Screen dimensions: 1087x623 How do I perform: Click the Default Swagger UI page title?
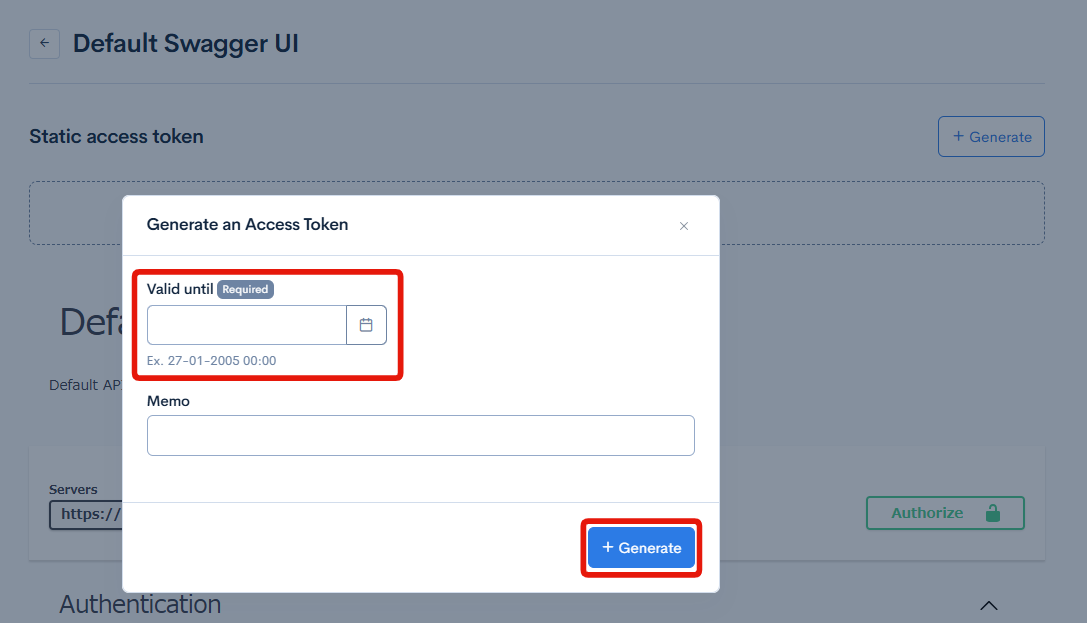[186, 44]
